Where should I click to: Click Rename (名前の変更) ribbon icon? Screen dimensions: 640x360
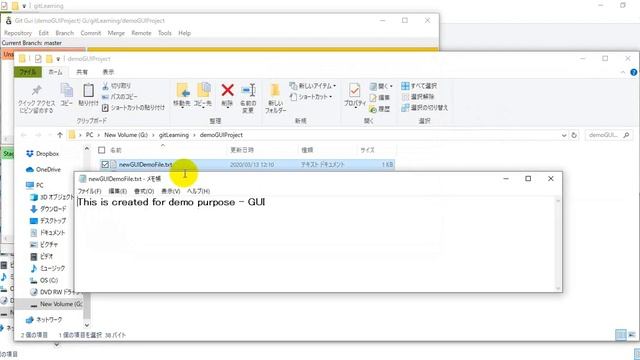pyautogui.click(x=248, y=98)
